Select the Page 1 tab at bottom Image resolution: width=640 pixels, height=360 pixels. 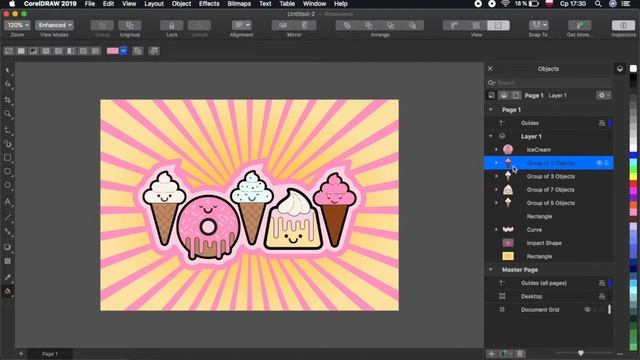pos(50,354)
